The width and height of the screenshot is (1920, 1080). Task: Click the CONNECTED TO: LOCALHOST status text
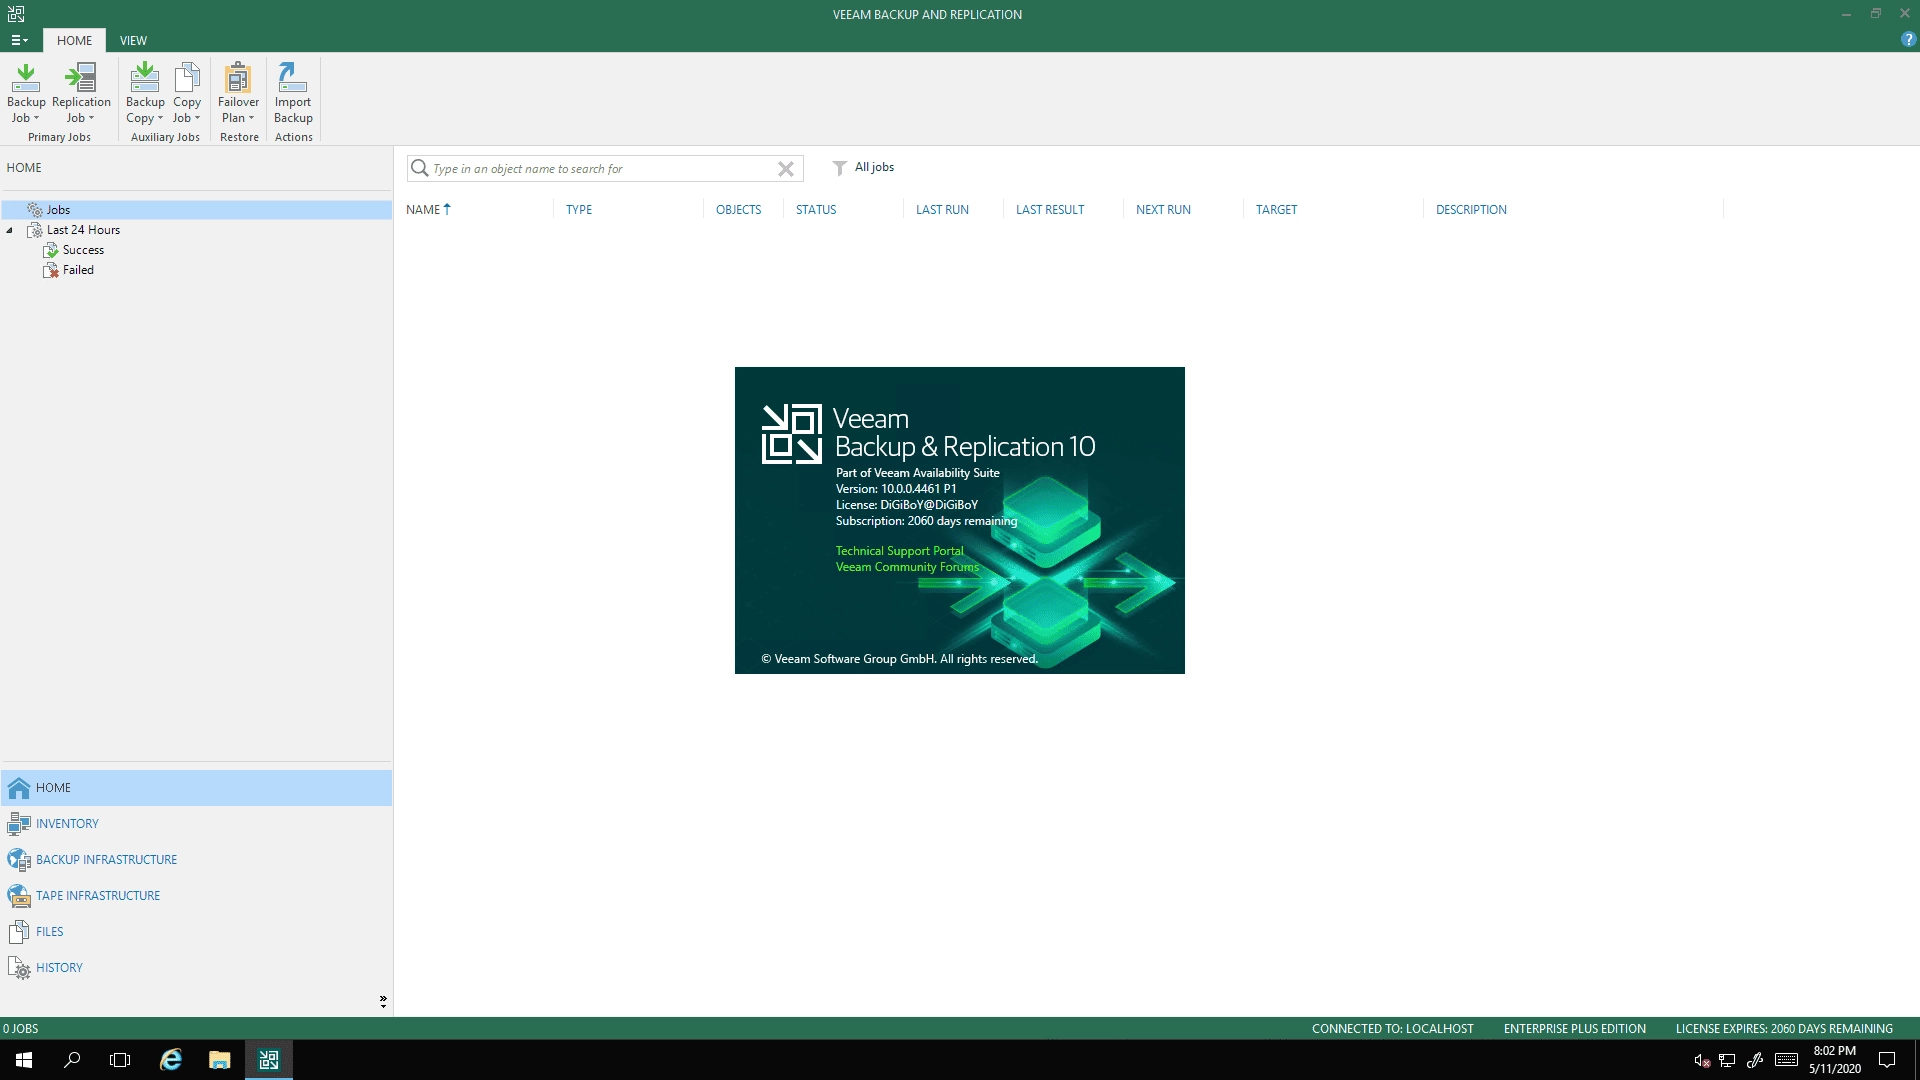(1392, 1029)
